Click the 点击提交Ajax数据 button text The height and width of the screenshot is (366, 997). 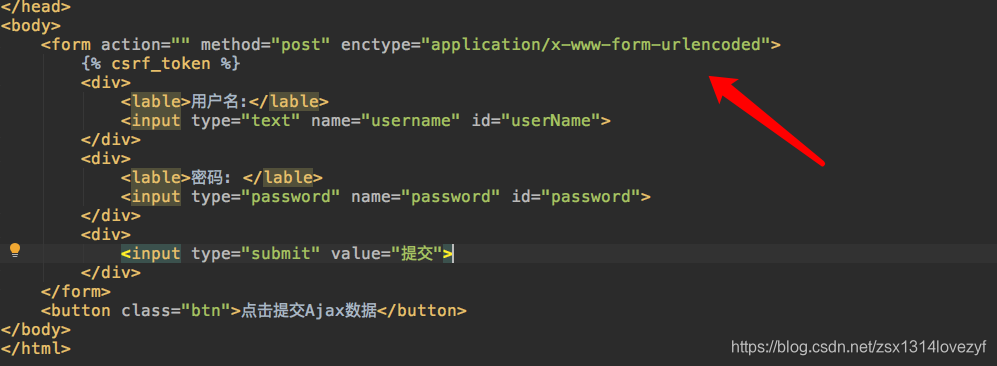click(x=309, y=311)
